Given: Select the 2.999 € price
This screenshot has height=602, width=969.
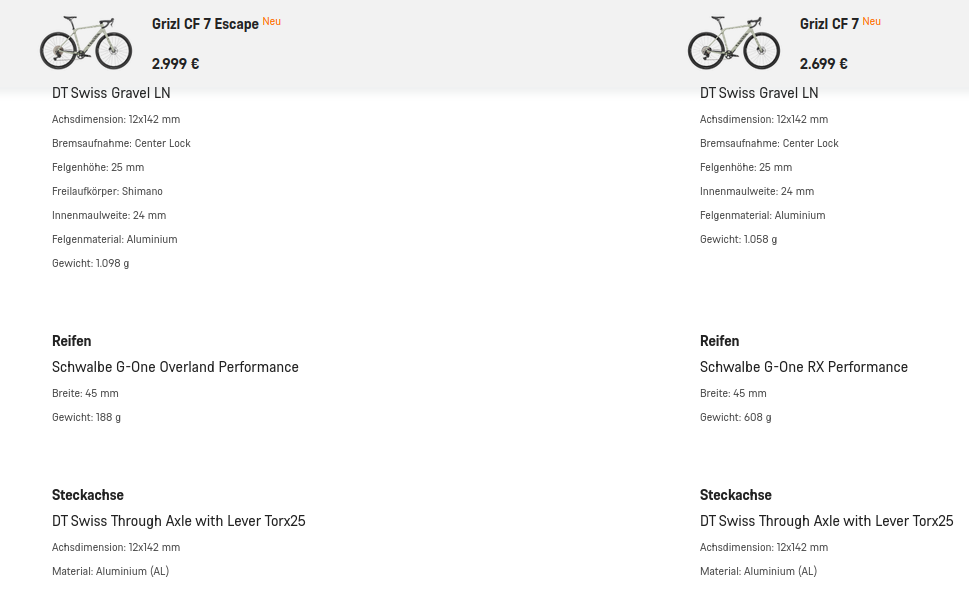Looking at the screenshot, I should 176,64.
